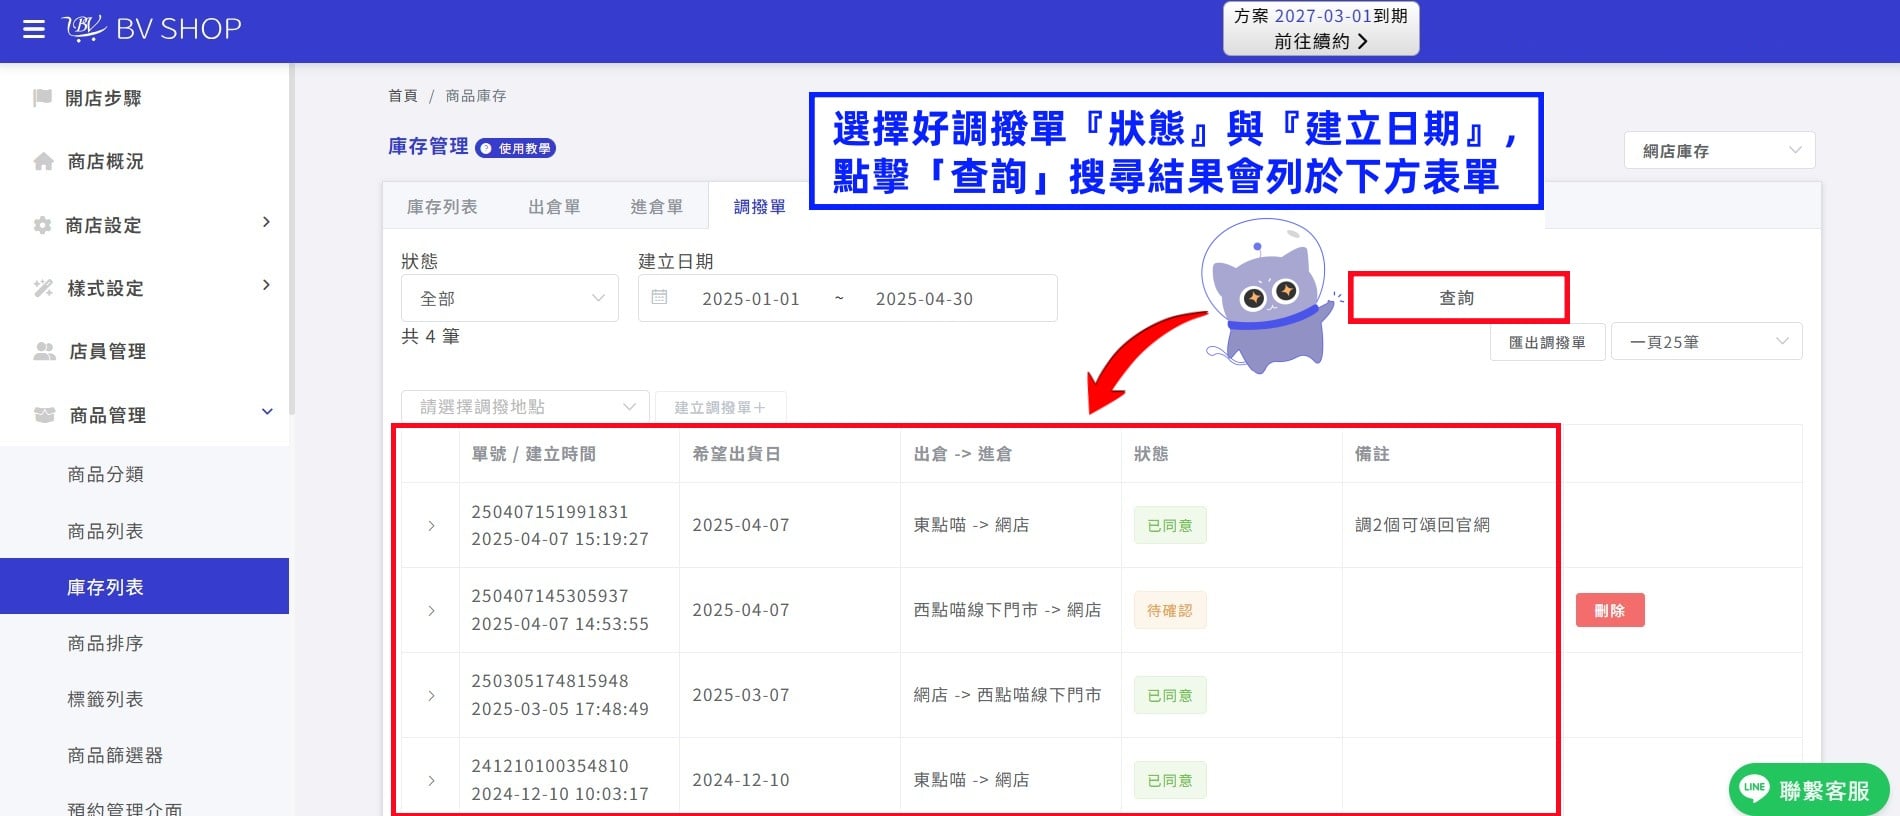
Task: Select the 調撥單 tab
Action: pos(759,206)
